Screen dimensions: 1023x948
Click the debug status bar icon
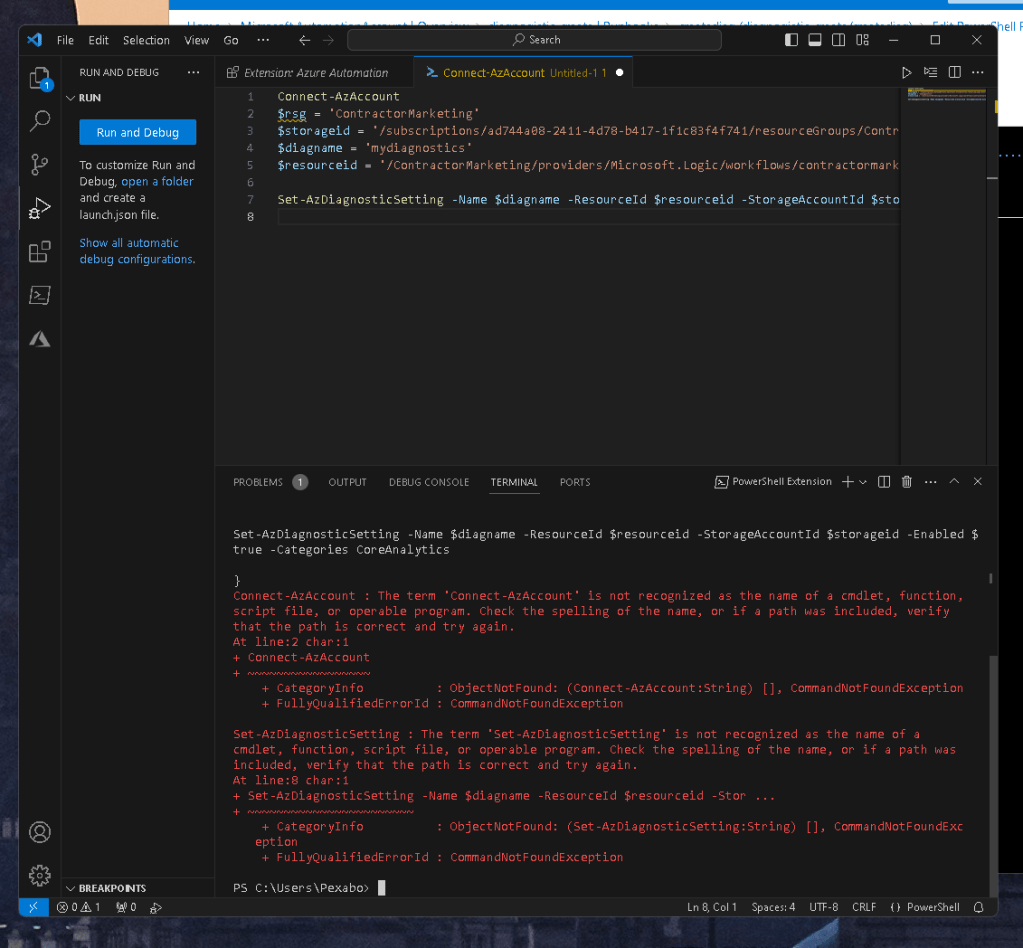point(156,907)
